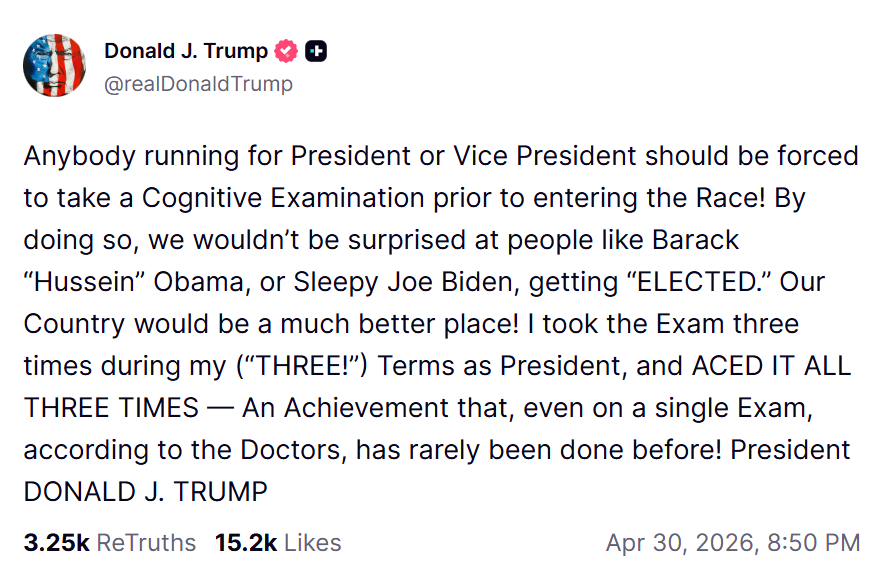The height and width of the screenshot is (576, 885).
Task: Click the red verified checkmark badge
Action: click(286, 51)
